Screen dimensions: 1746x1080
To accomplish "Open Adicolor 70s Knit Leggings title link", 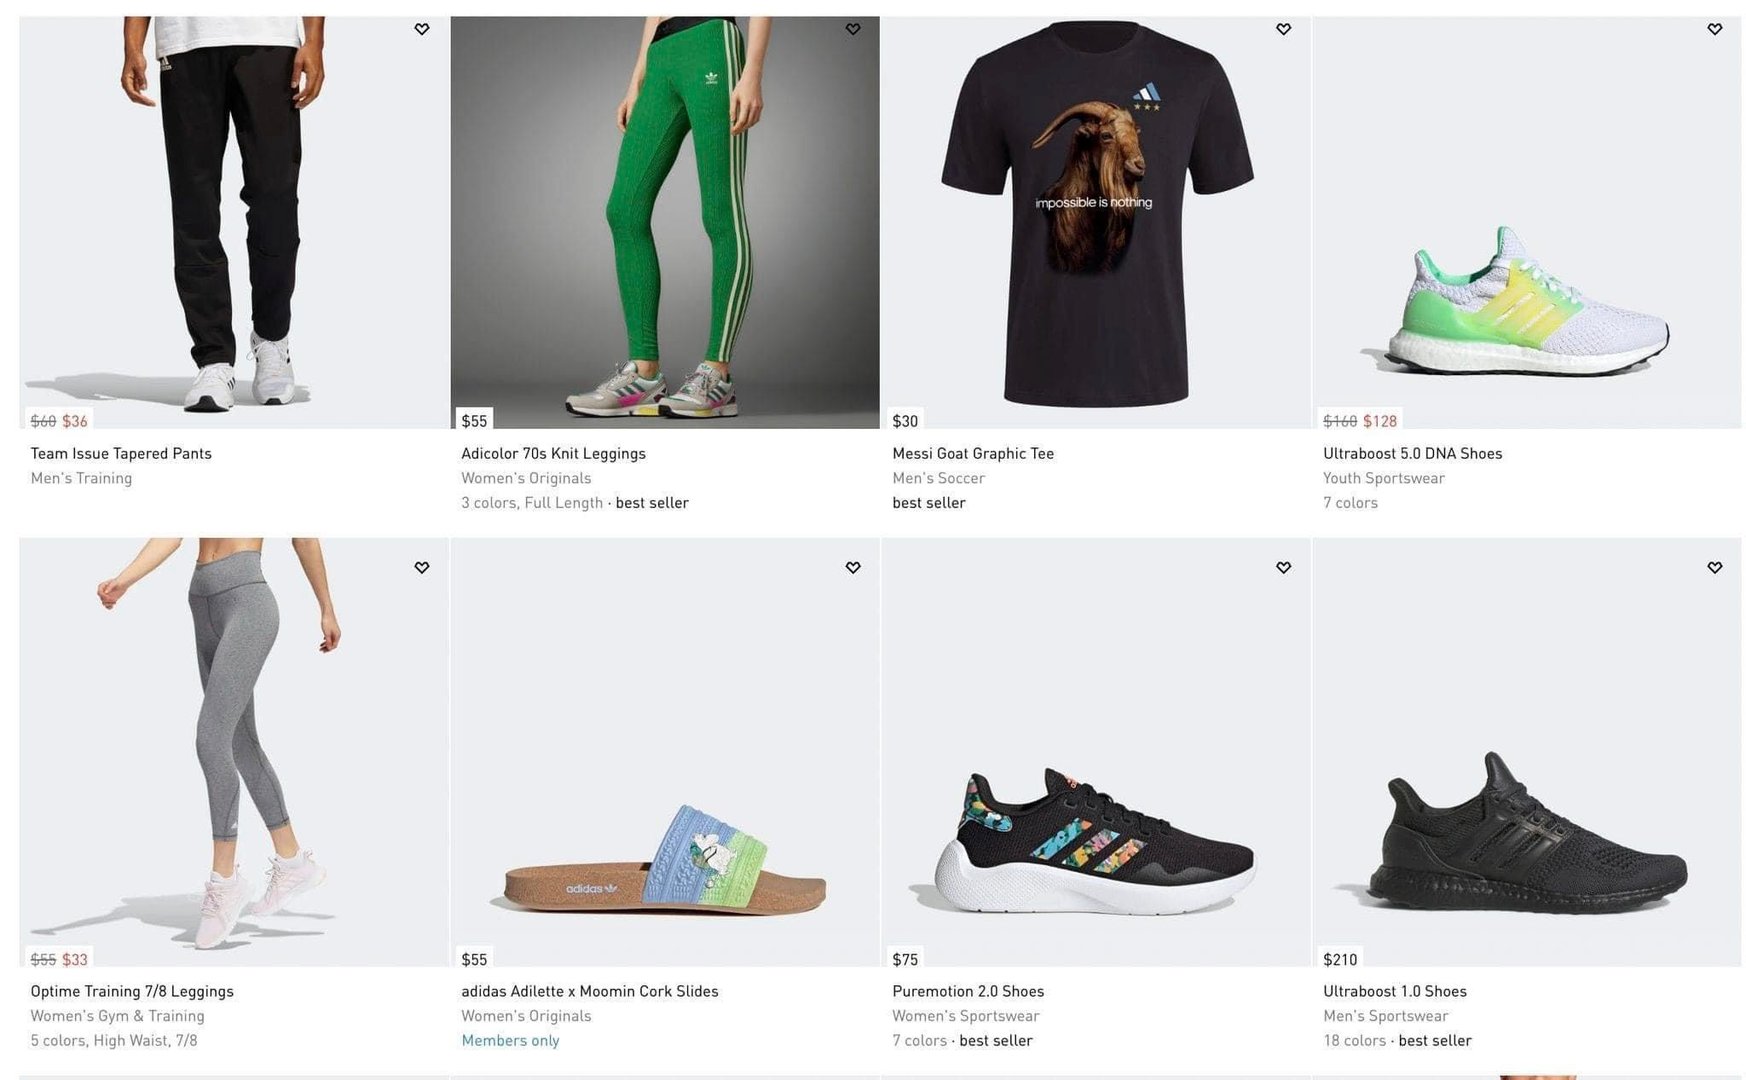I will [x=553, y=453].
